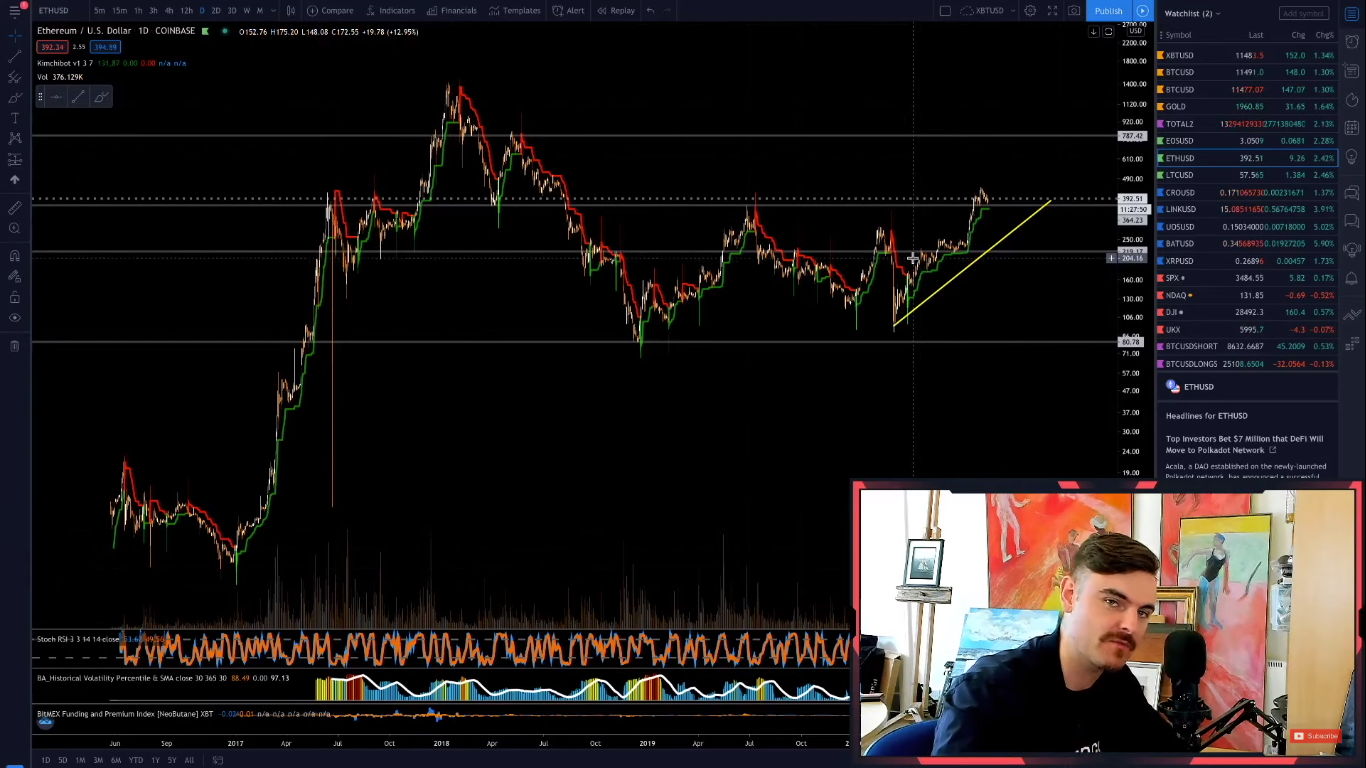Toggle lock all drawing tools
This screenshot has height=768, width=1366.
(14, 298)
